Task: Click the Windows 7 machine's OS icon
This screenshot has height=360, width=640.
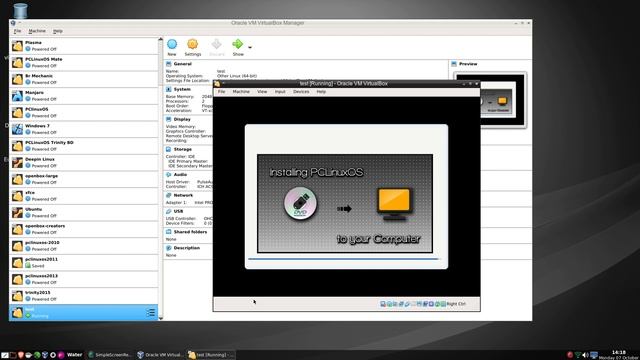Action: pyautogui.click(x=17, y=129)
